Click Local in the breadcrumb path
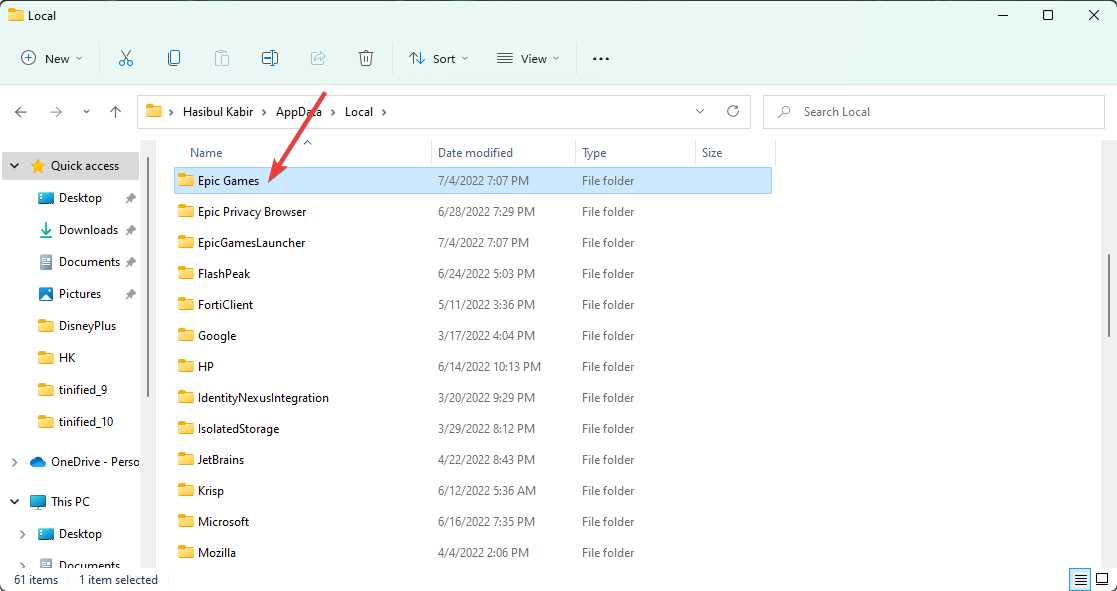 click(358, 112)
